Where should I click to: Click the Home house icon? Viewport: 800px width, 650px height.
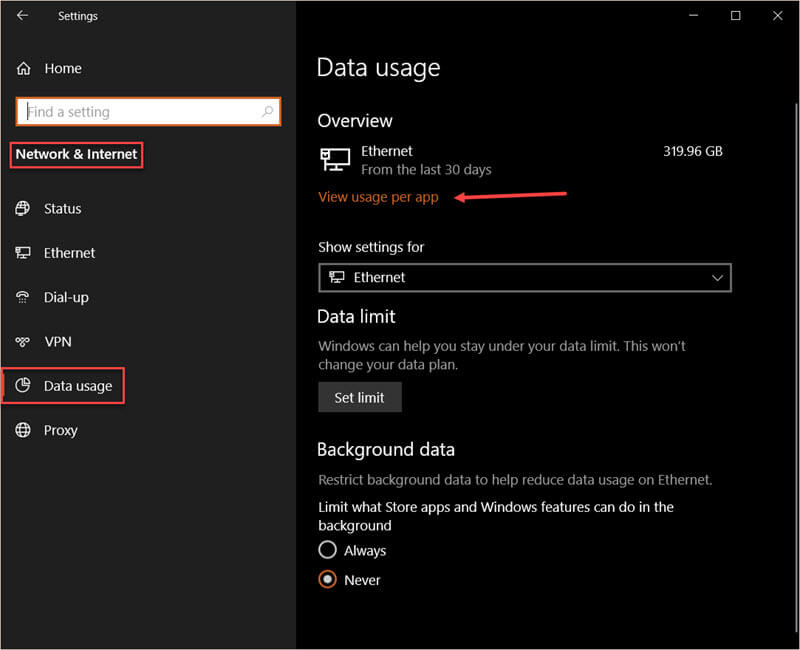coord(23,68)
